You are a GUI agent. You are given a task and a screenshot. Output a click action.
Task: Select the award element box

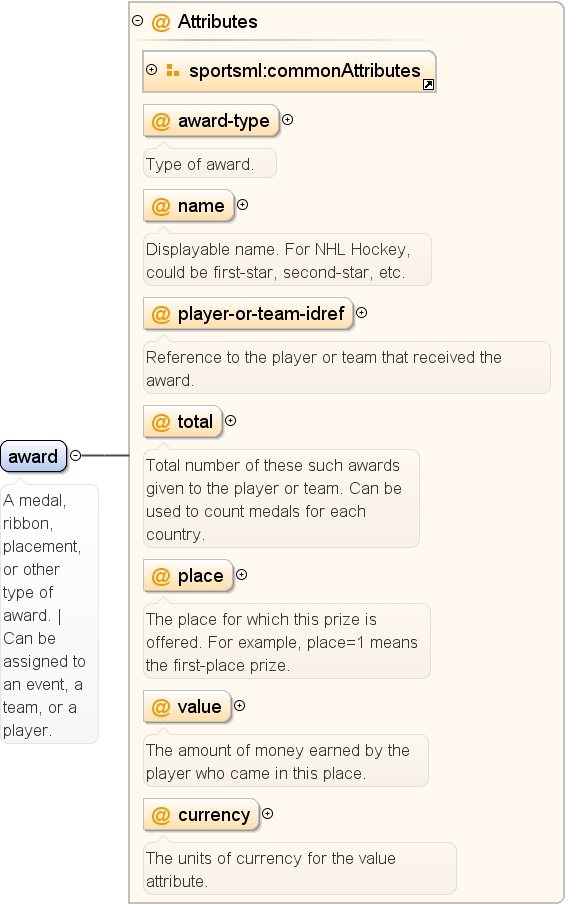coord(33,456)
